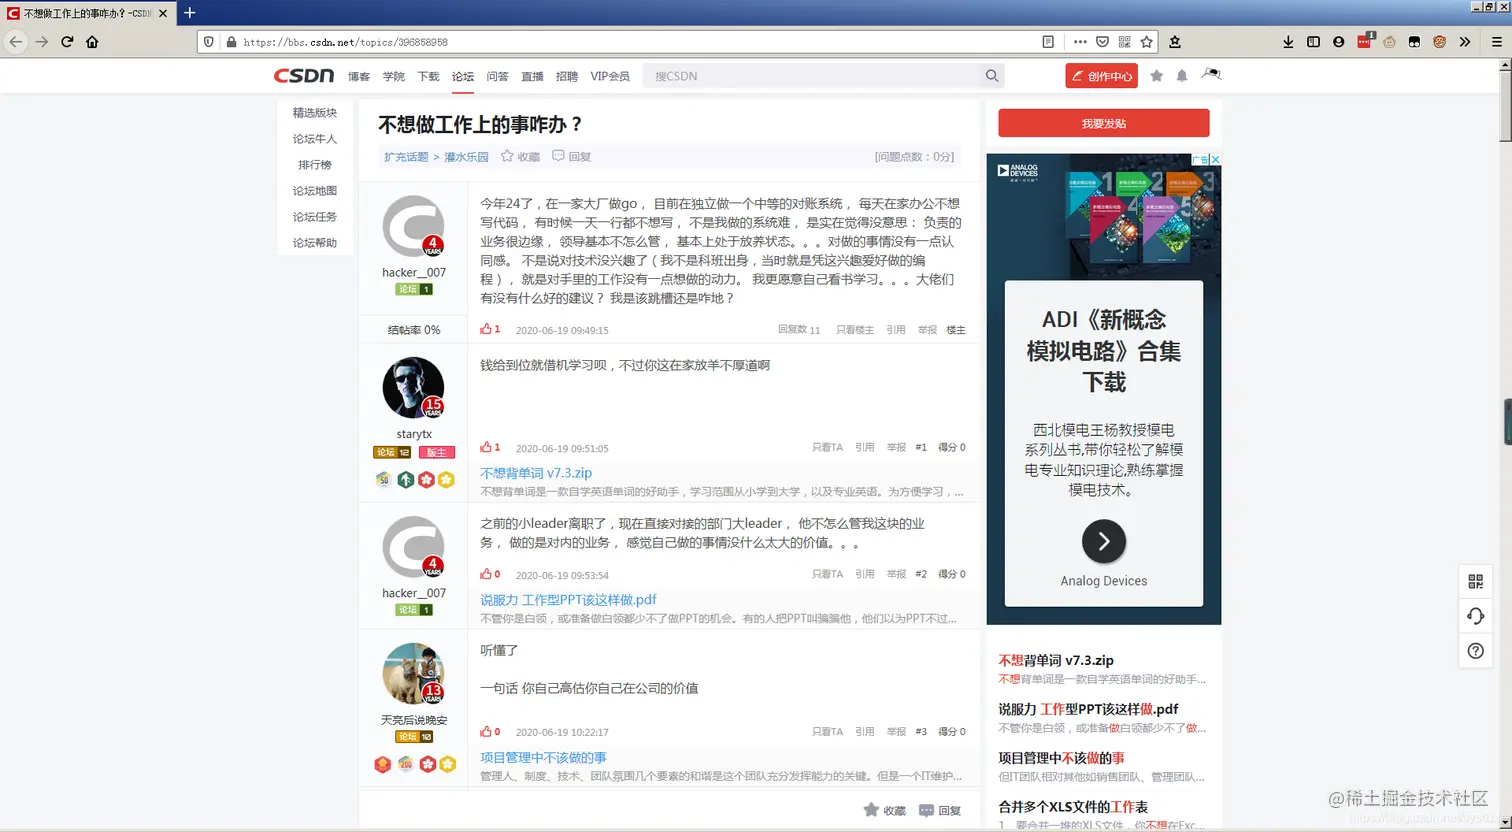The image size is (1512, 832).
Task: Bookmark this page with the address bar star
Action: coord(1147,42)
